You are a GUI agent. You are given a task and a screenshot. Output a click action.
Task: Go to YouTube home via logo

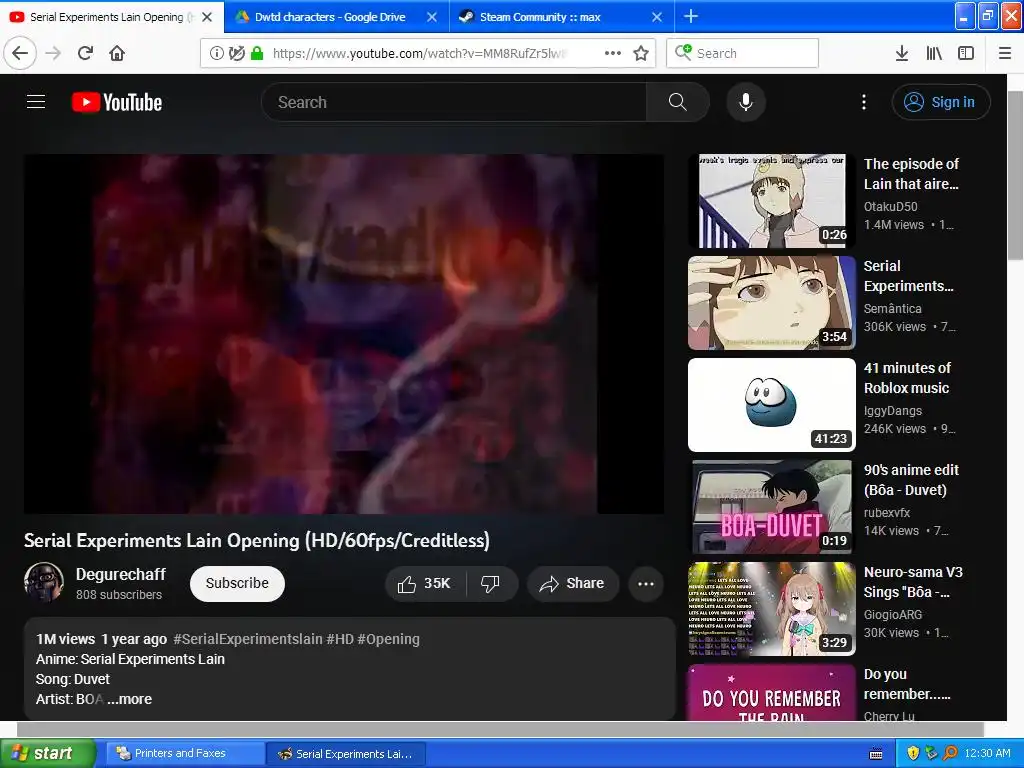coord(117,102)
